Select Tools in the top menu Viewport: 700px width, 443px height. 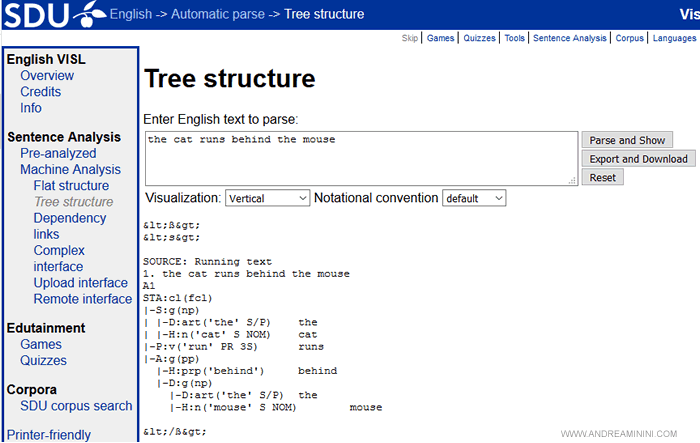coord(514,38)
